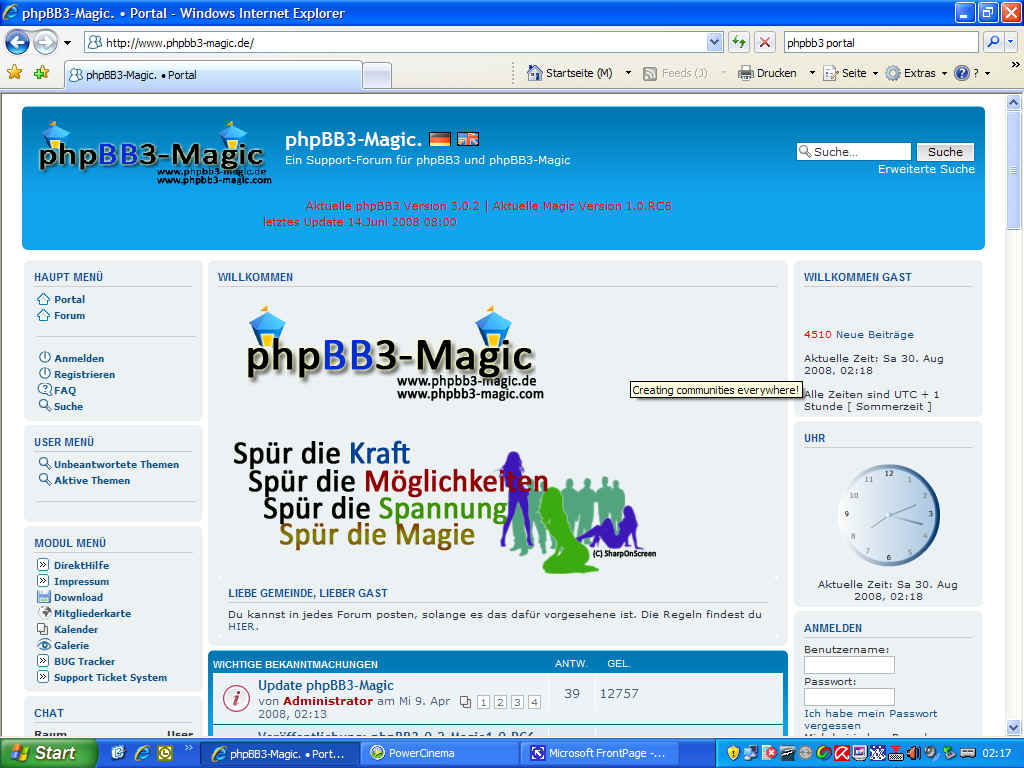
Task: Expand the Startseite dropdown arrow
Action: pyautogui.click(x=628, y=73)
